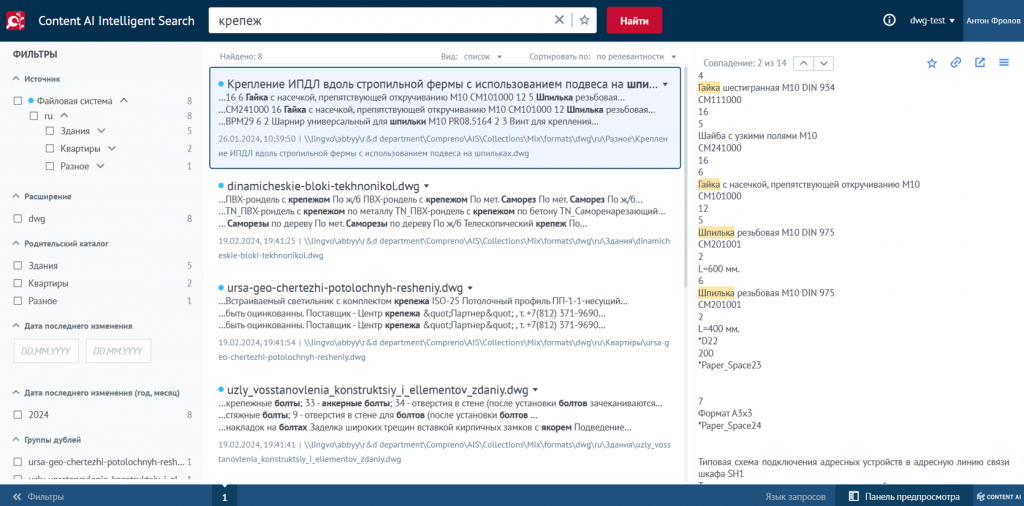Click the second DD.MM.YYYY date field
The height and width of the screenshot is (506, 1024).
point(118,351)
